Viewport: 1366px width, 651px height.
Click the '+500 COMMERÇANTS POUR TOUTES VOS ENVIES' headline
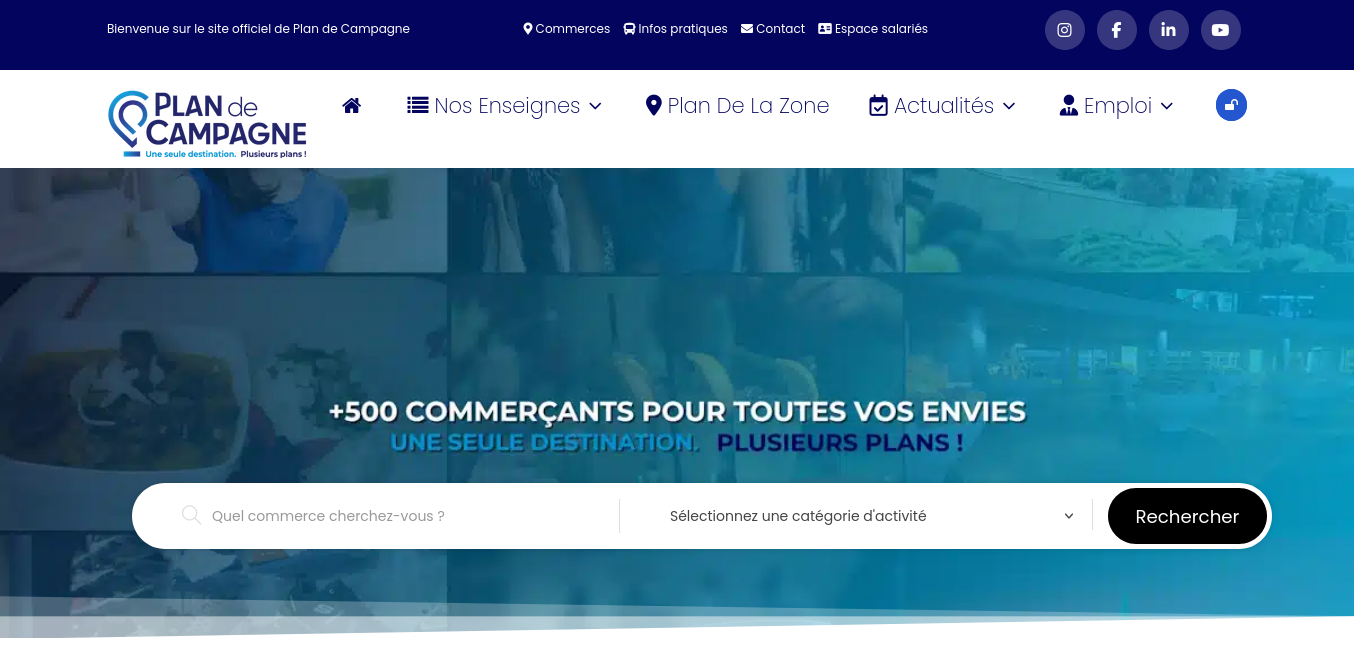(677, 411)
